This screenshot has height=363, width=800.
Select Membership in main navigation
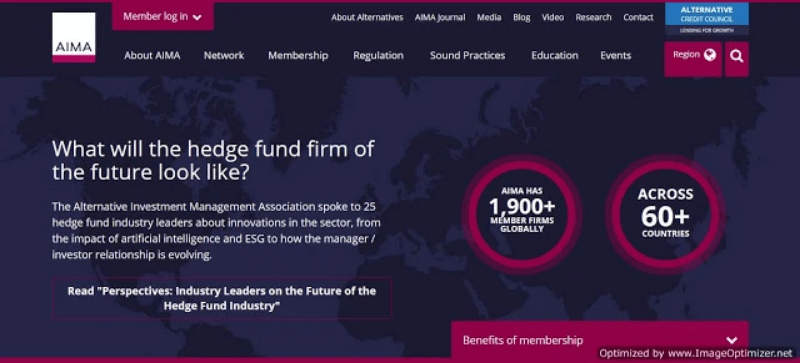point(298,56)
